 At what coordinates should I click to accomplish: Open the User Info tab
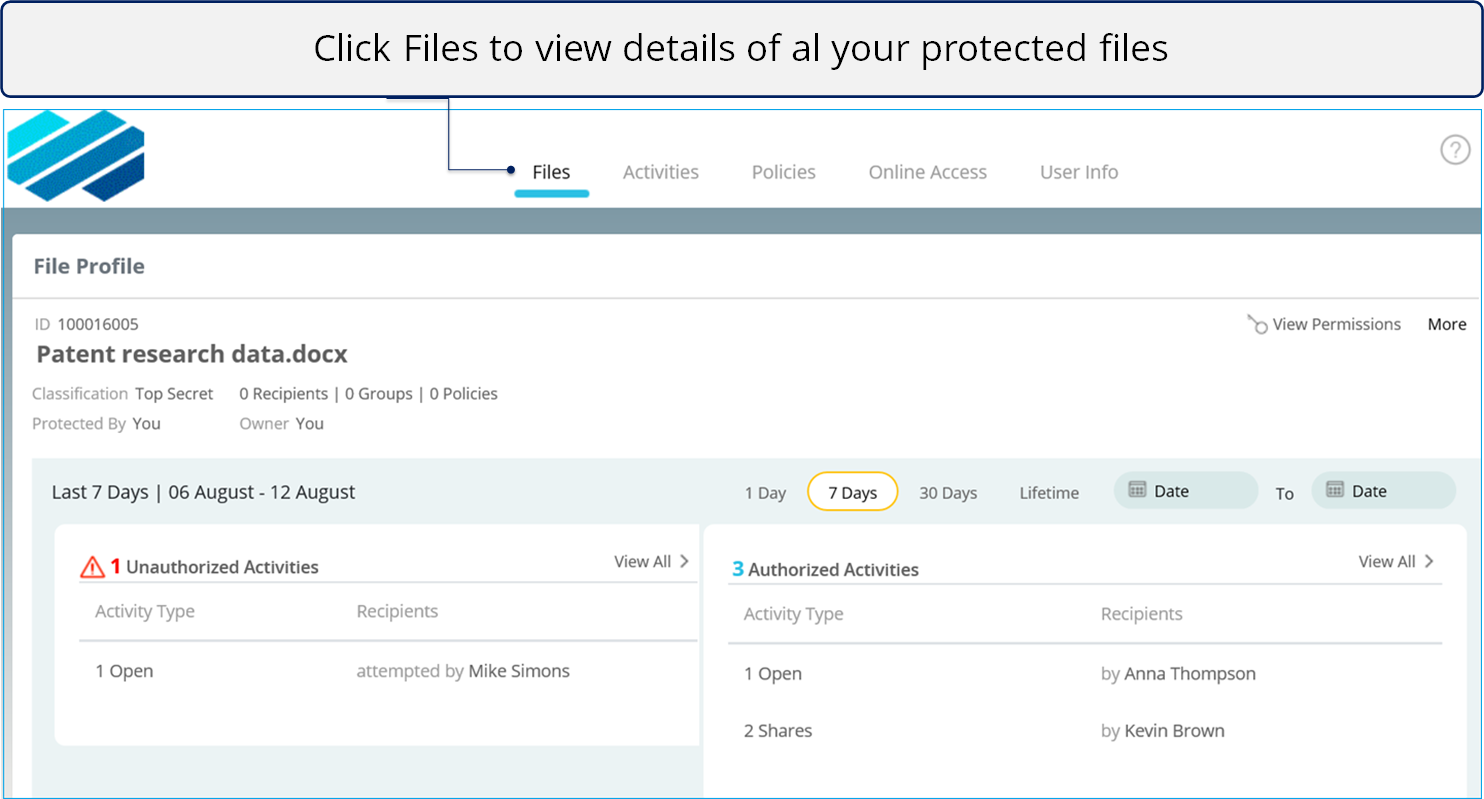click(x=1078, y=172)
